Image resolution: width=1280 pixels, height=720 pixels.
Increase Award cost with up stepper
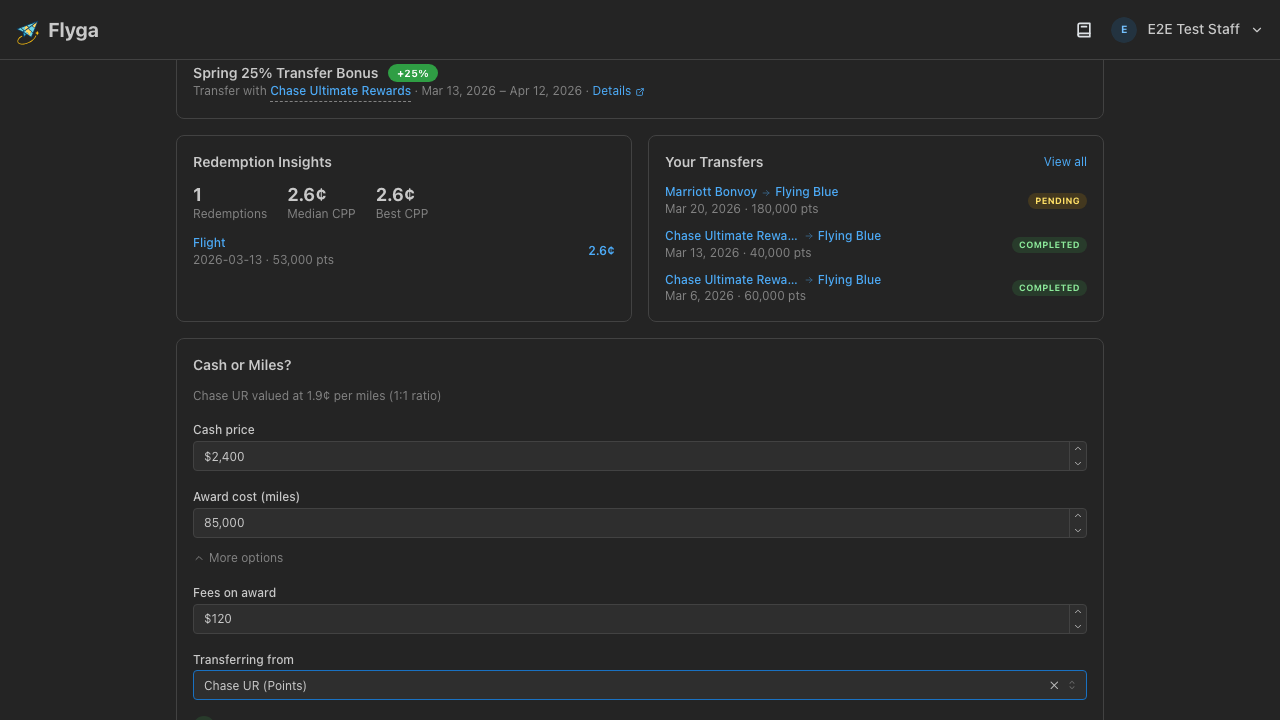tap(1077, 516)
